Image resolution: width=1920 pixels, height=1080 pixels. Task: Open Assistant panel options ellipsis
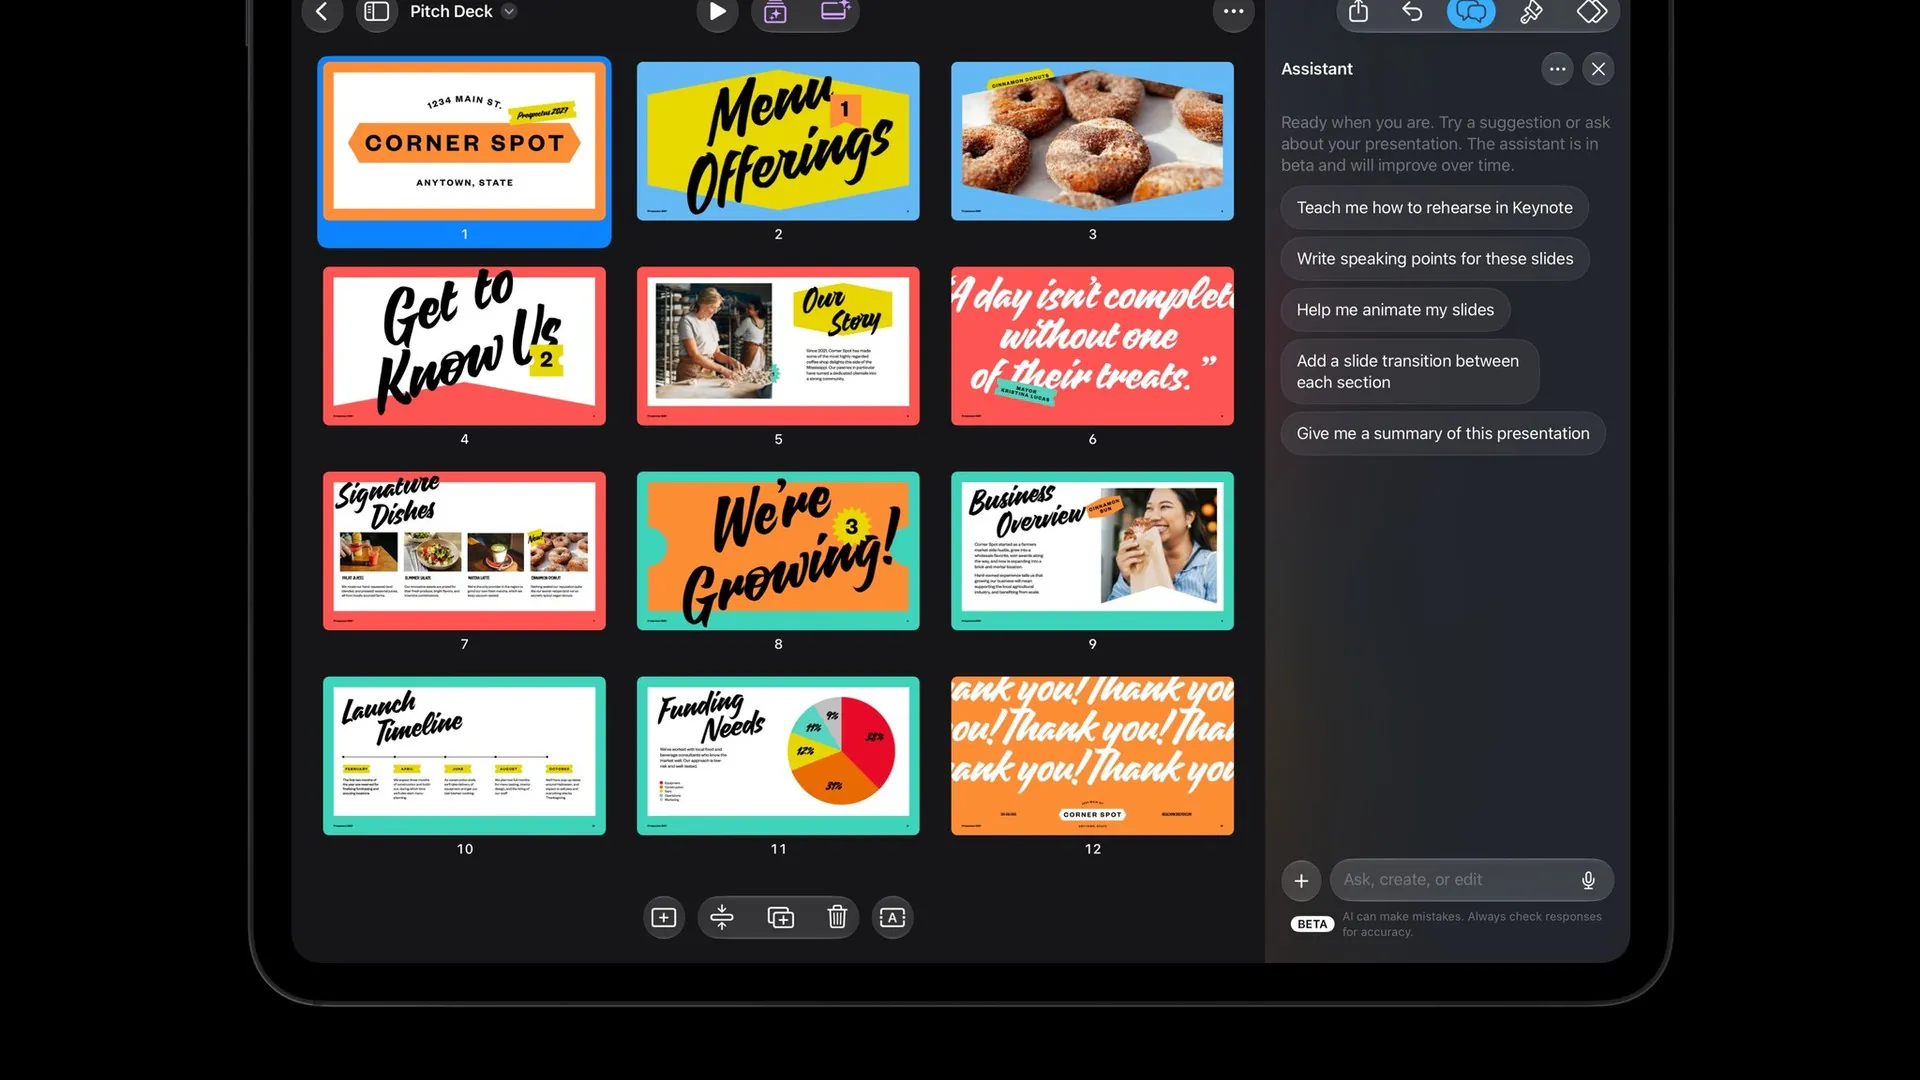[x=1557, y=69]
